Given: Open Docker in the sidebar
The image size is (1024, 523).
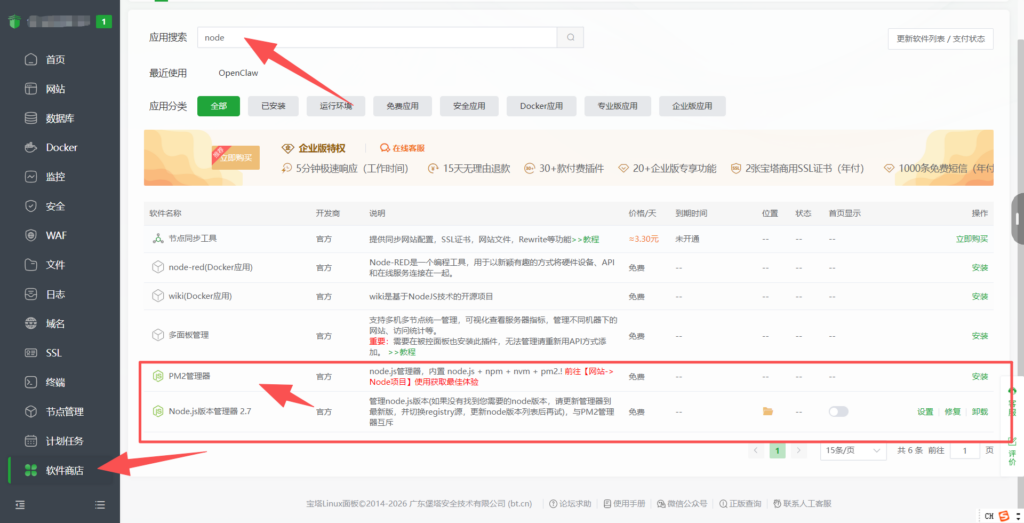Looking at the screenshot, I should click(61, 148).
